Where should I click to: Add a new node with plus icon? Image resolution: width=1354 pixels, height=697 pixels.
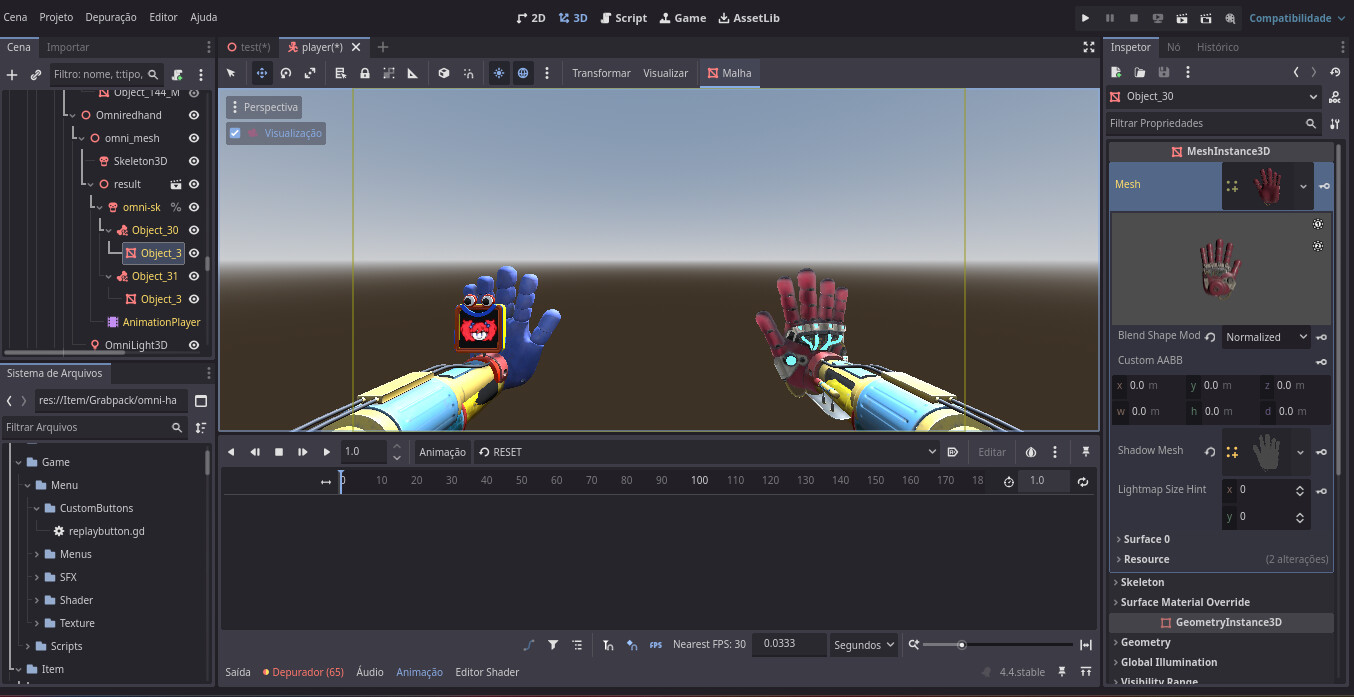click(x=12, y=74)
